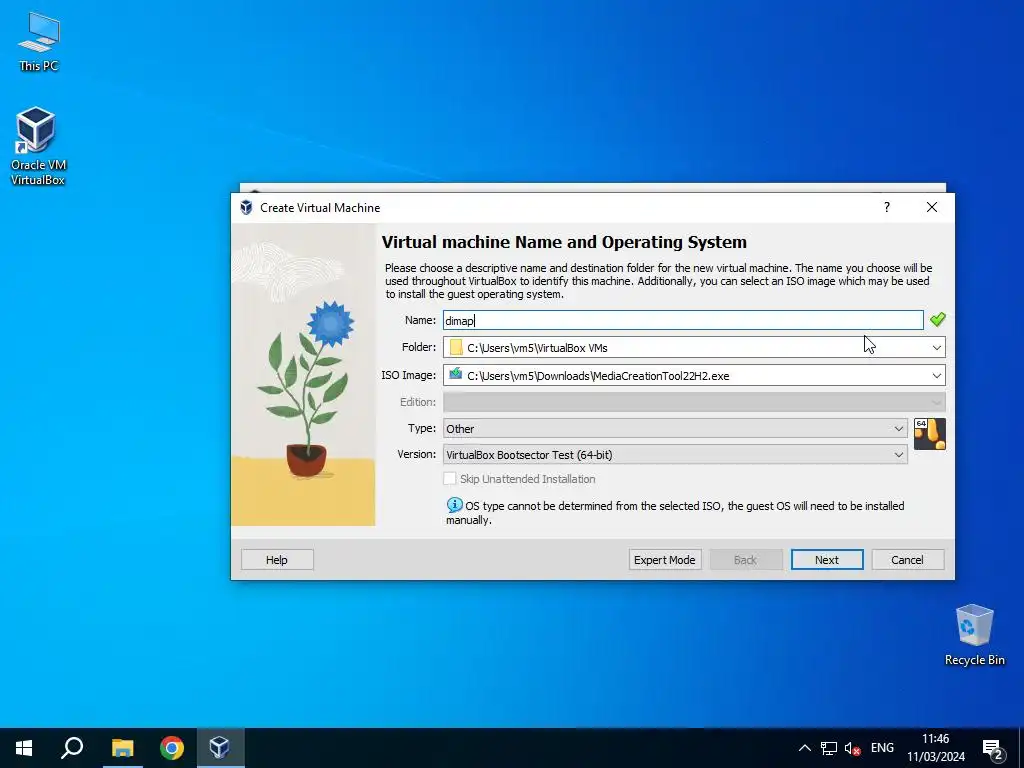Switch to Expert Mode

(665, 560)
